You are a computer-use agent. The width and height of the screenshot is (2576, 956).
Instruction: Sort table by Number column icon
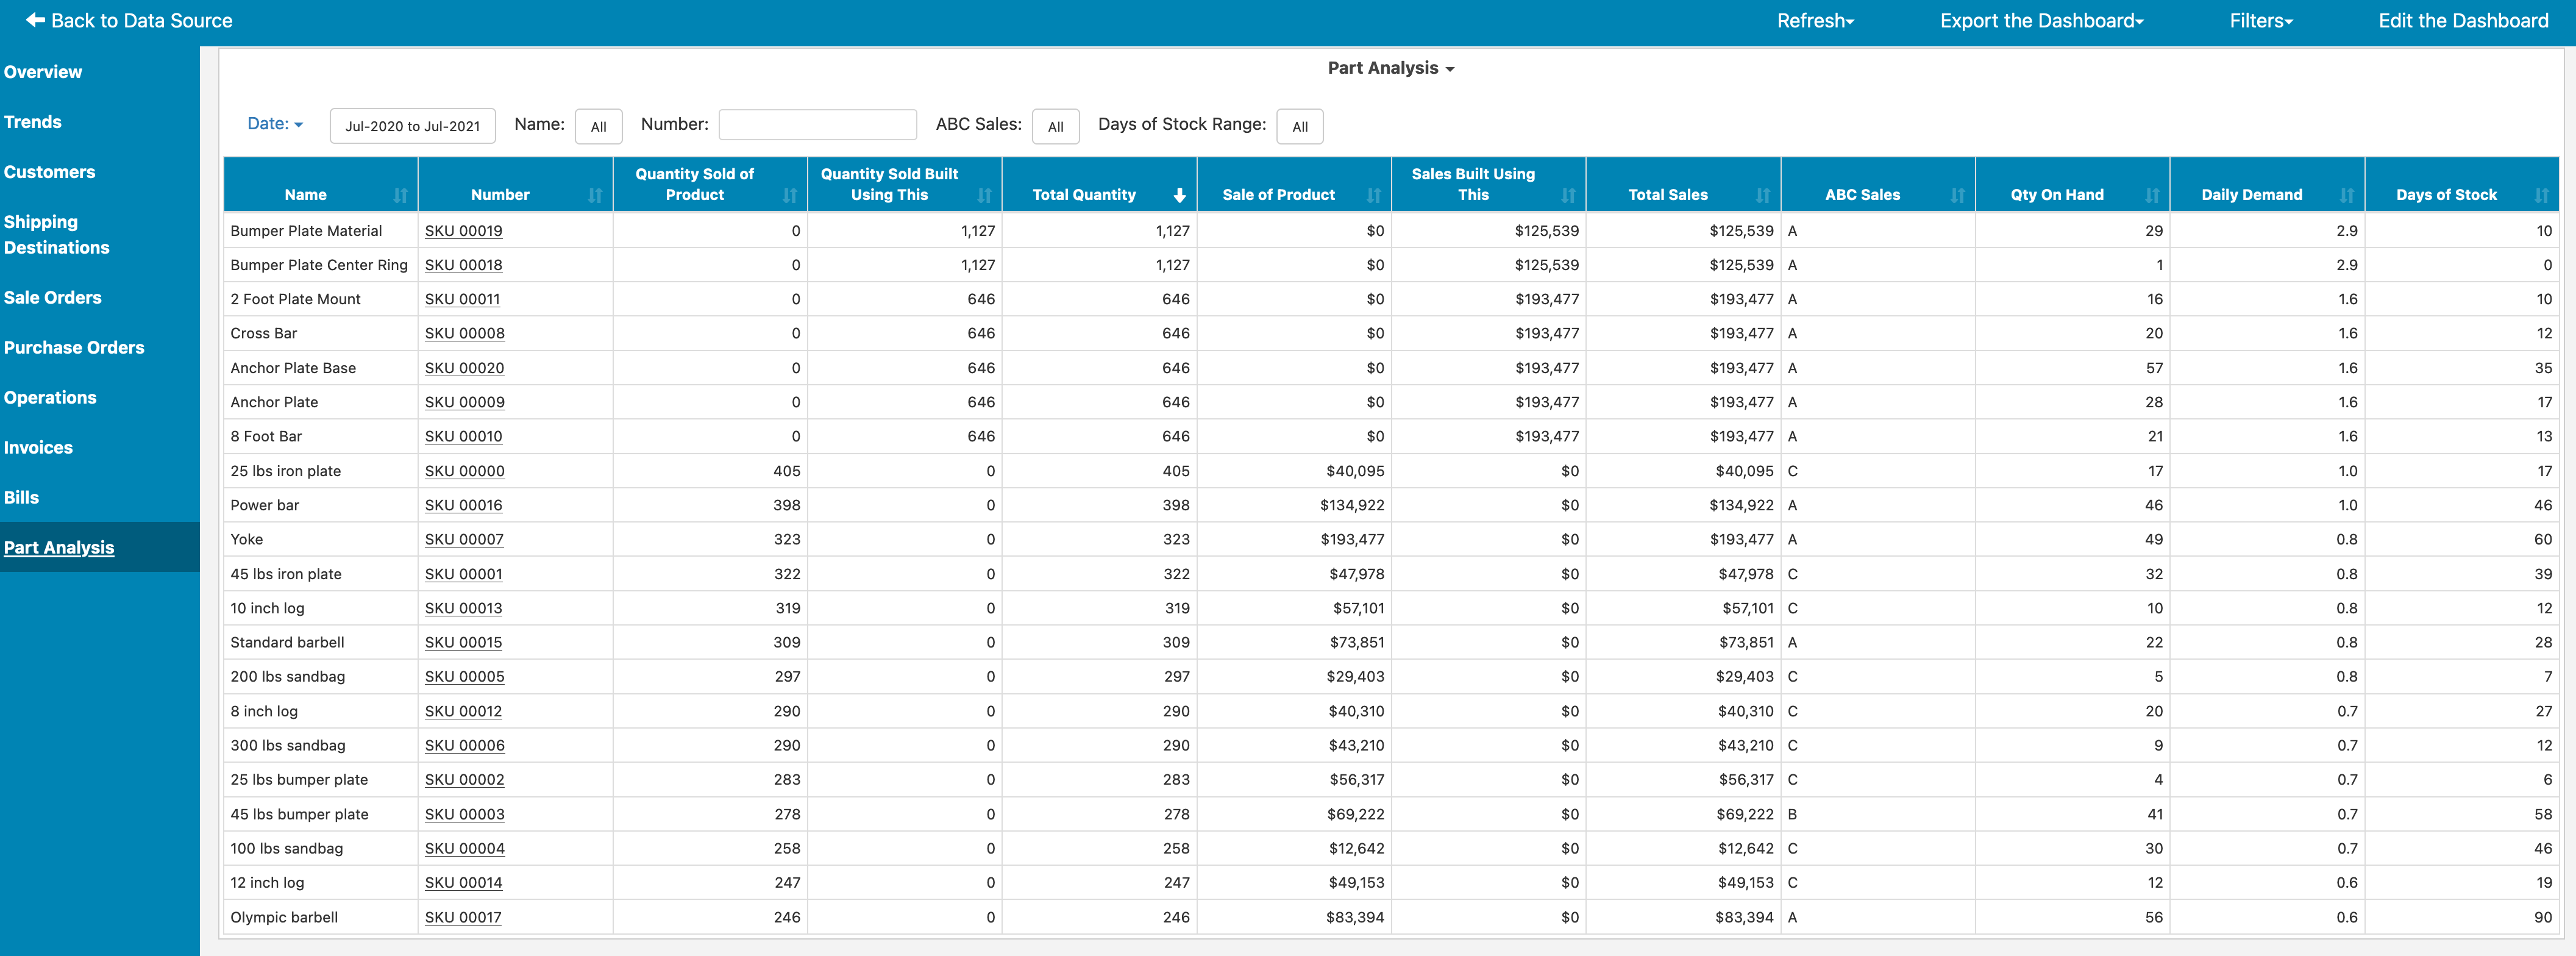click(595, 195)
